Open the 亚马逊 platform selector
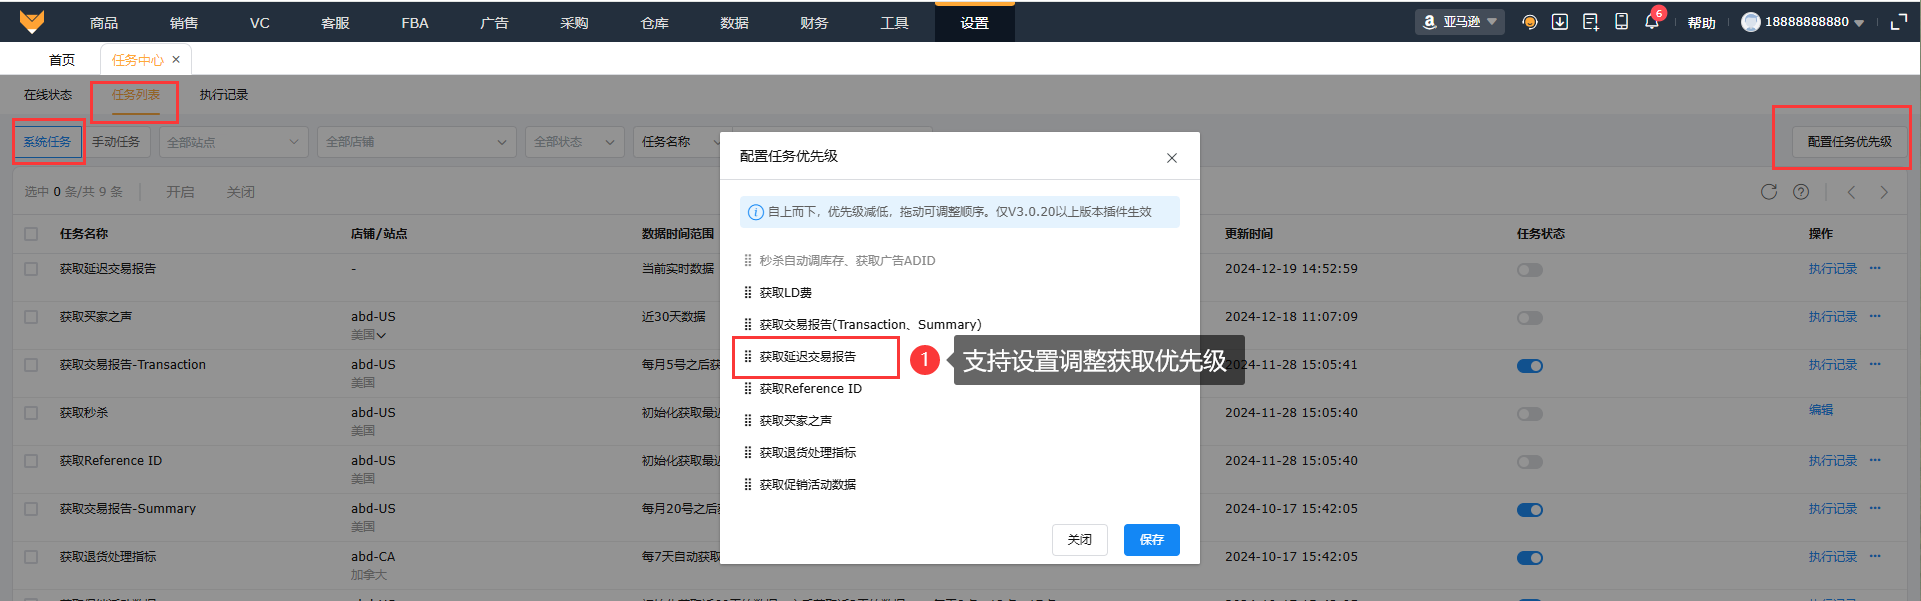The image size is (1921, 601). (x=1460, y=22)
